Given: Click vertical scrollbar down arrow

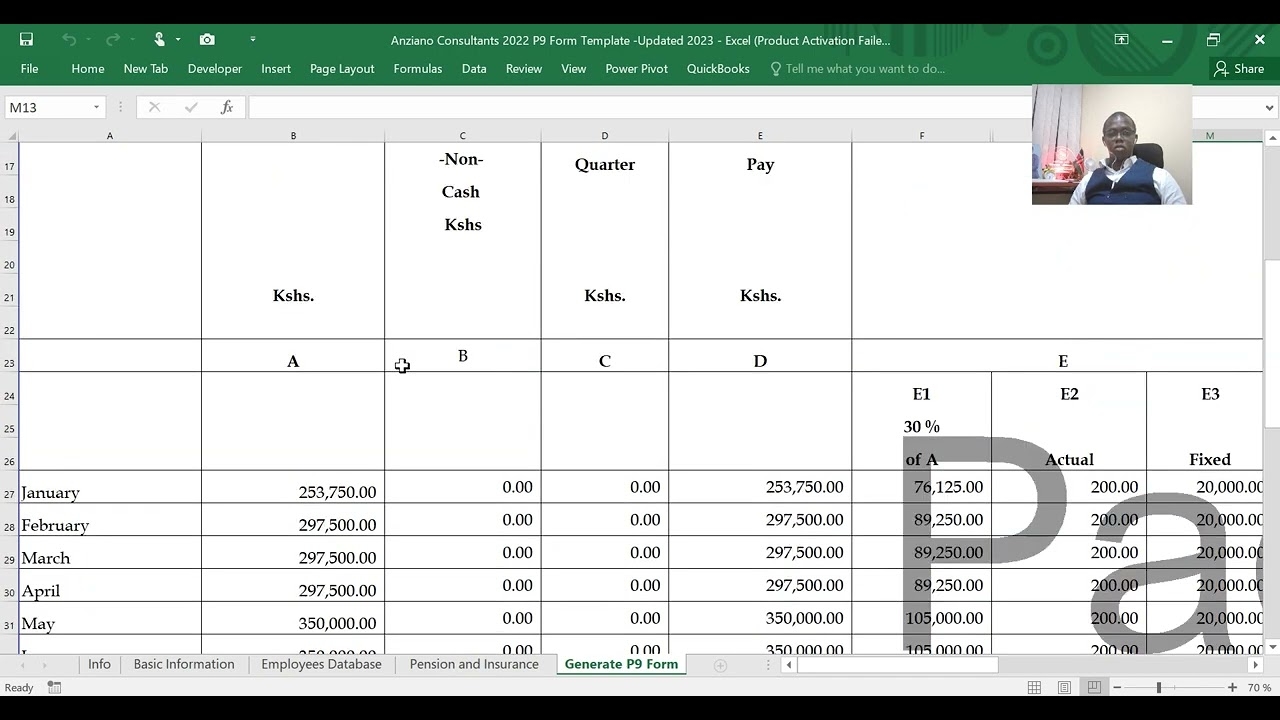Looking at the screenshot, I should [1272, 647].
